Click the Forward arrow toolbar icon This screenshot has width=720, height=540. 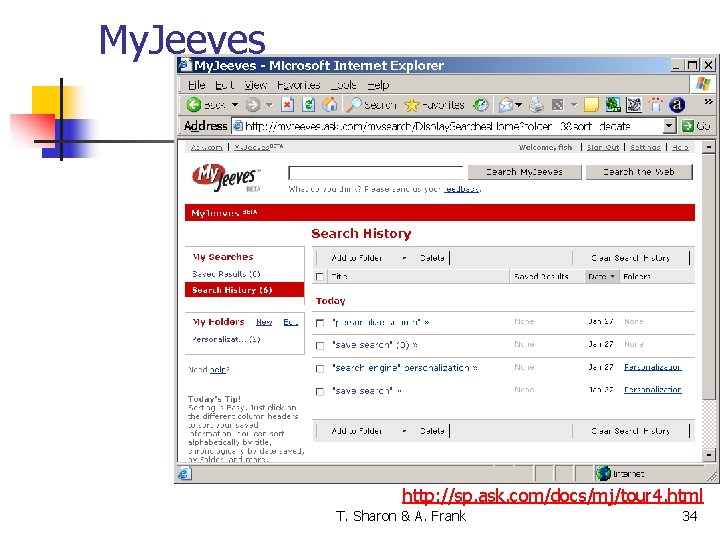point(253,105)
